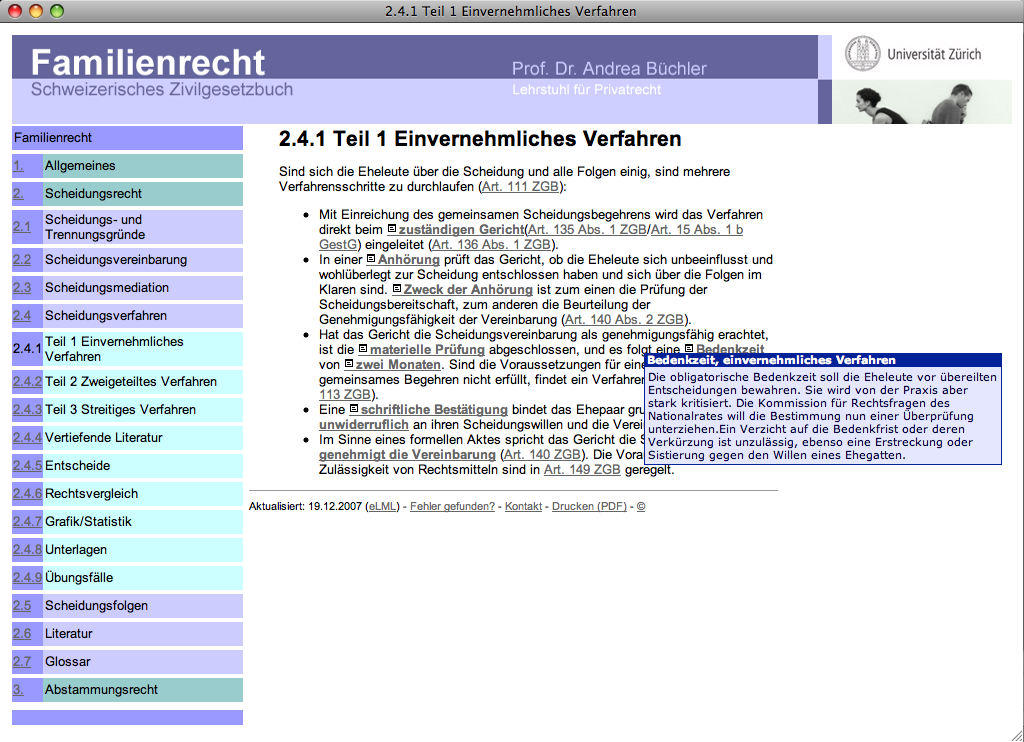Viewport: 1024px width, 742px height.
Task: Click the window resize grip corner
Action: tap(1017, 735)
